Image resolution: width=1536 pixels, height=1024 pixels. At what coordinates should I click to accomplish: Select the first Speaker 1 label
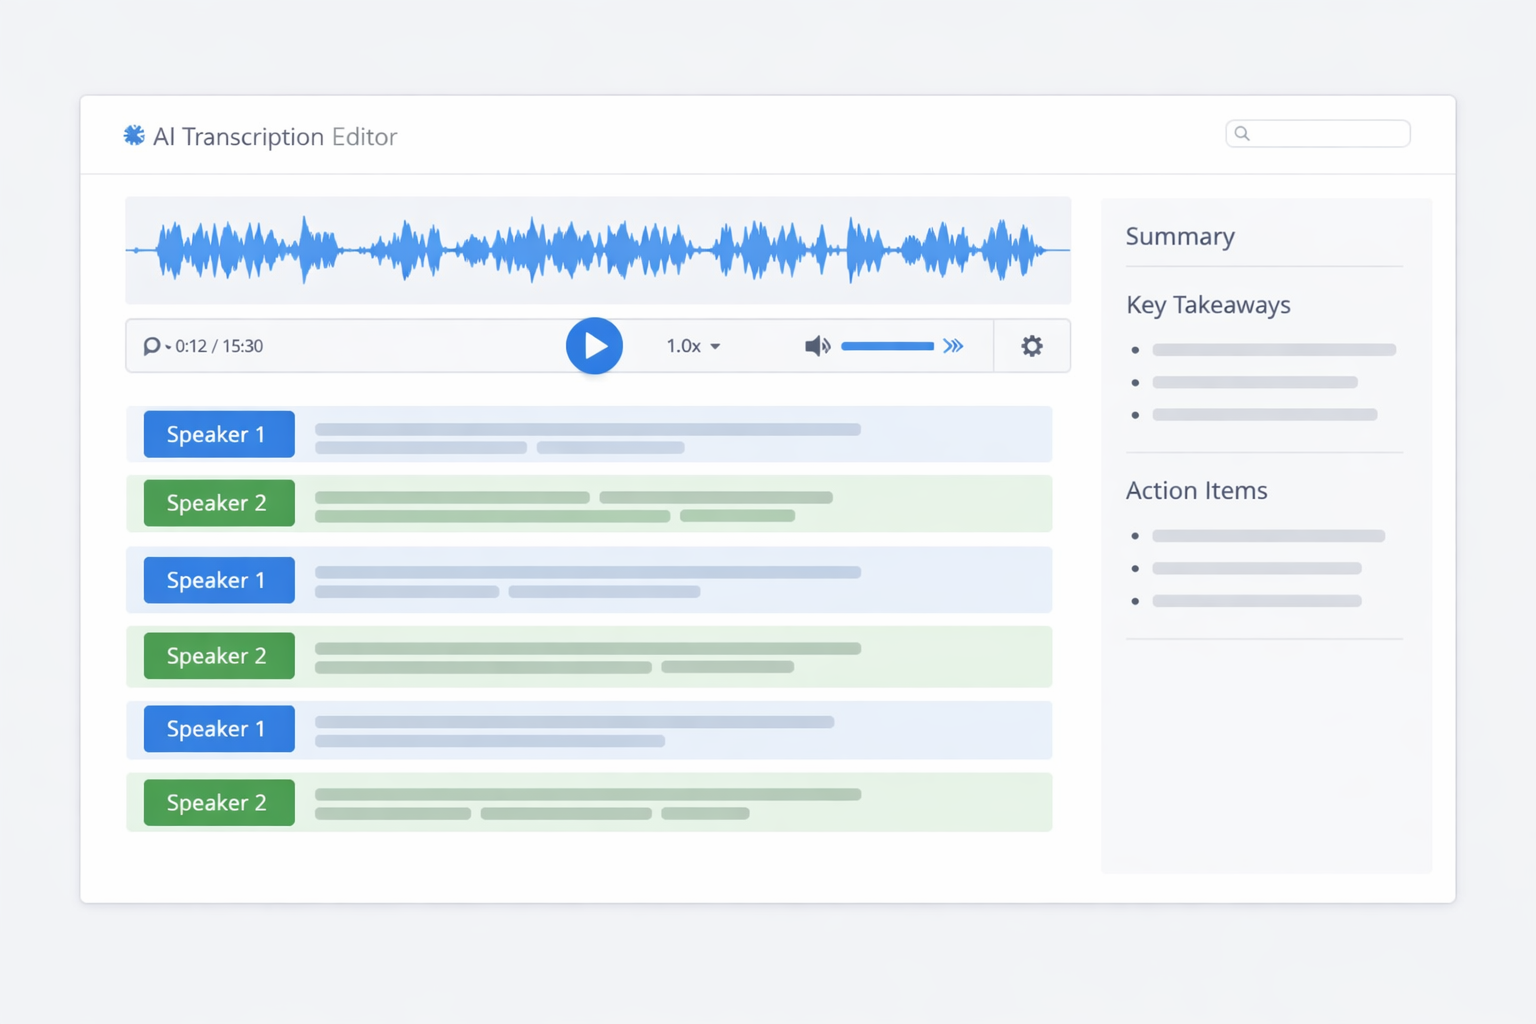(218, 434)
